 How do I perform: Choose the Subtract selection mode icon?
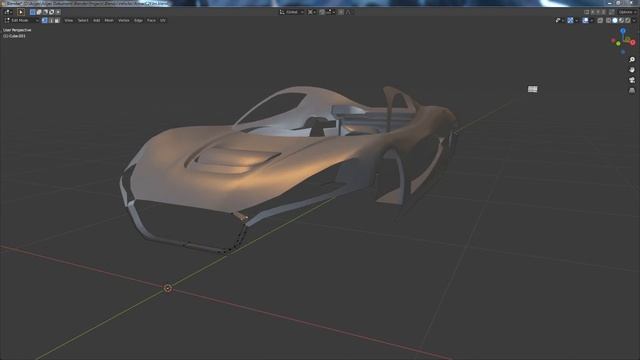point(45,12)
